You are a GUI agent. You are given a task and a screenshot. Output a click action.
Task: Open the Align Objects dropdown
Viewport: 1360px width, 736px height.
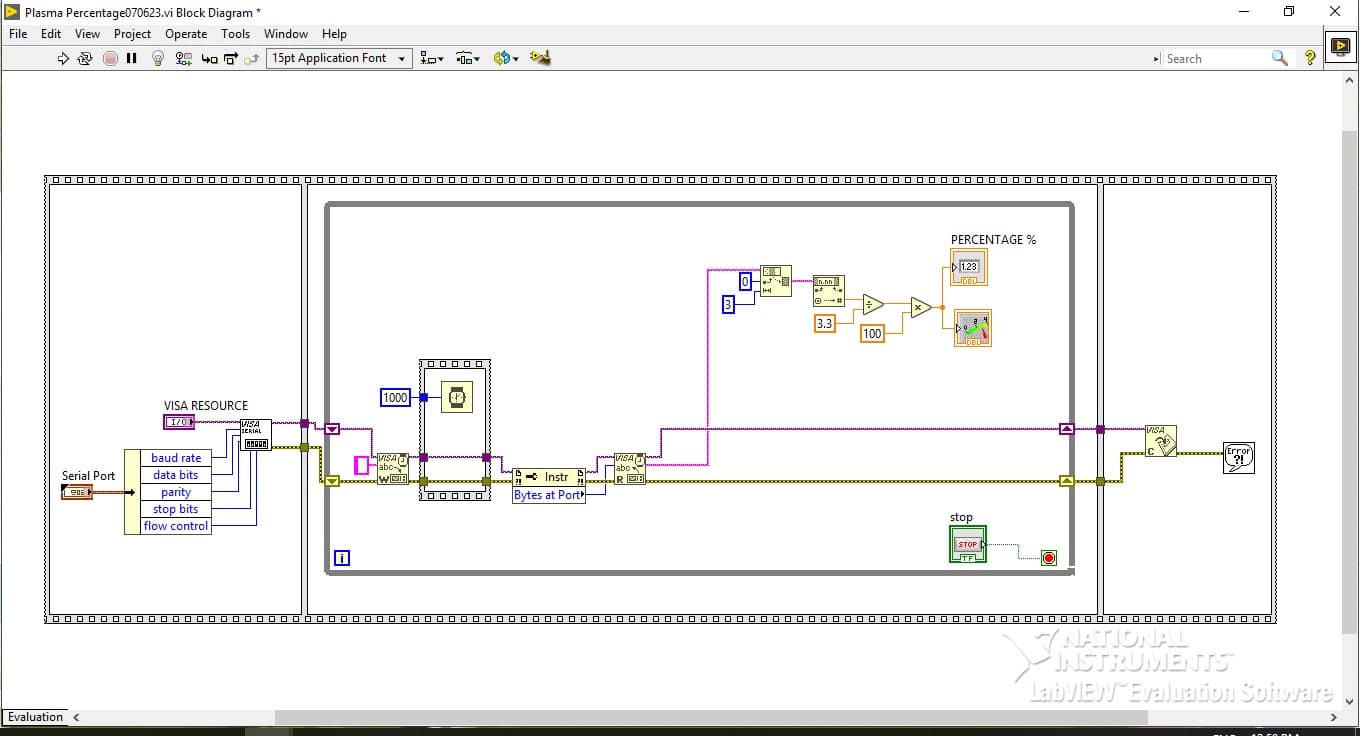point(431,58)
